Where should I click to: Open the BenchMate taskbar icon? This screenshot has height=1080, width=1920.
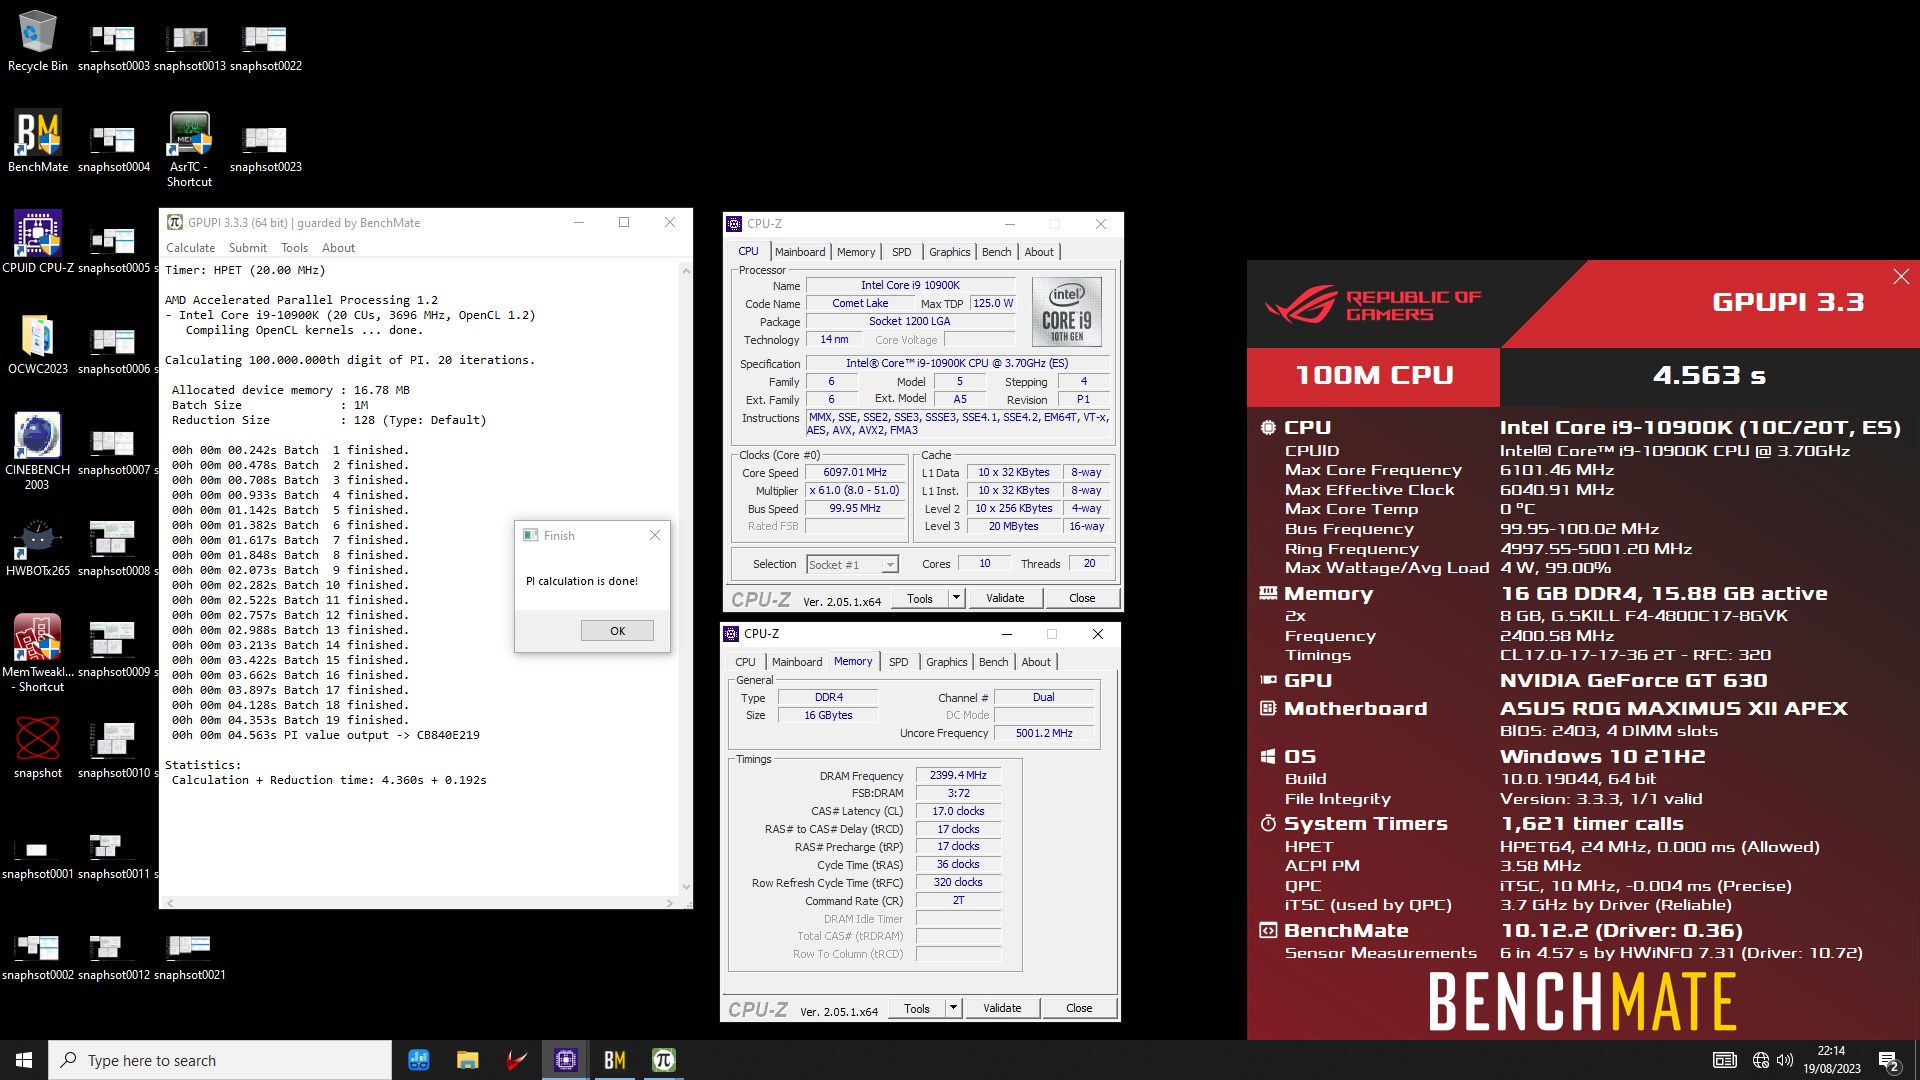[615, 1060]
